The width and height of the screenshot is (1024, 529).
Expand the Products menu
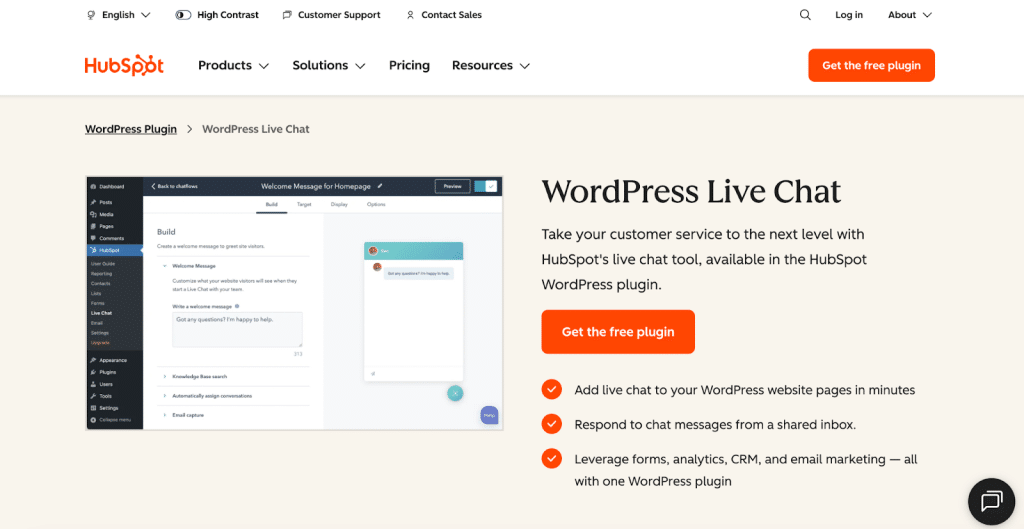[234, 65]
